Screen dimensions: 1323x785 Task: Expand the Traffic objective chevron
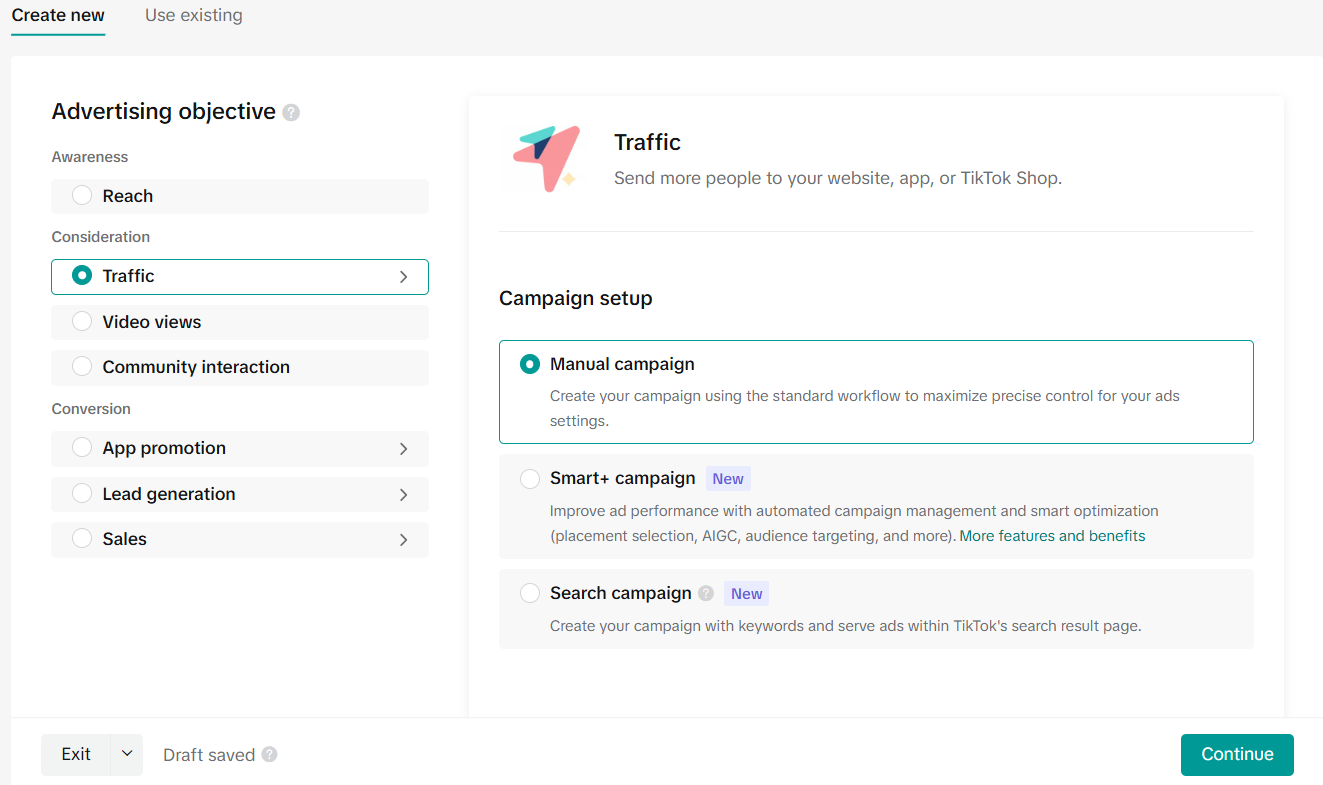pos(403,277)
